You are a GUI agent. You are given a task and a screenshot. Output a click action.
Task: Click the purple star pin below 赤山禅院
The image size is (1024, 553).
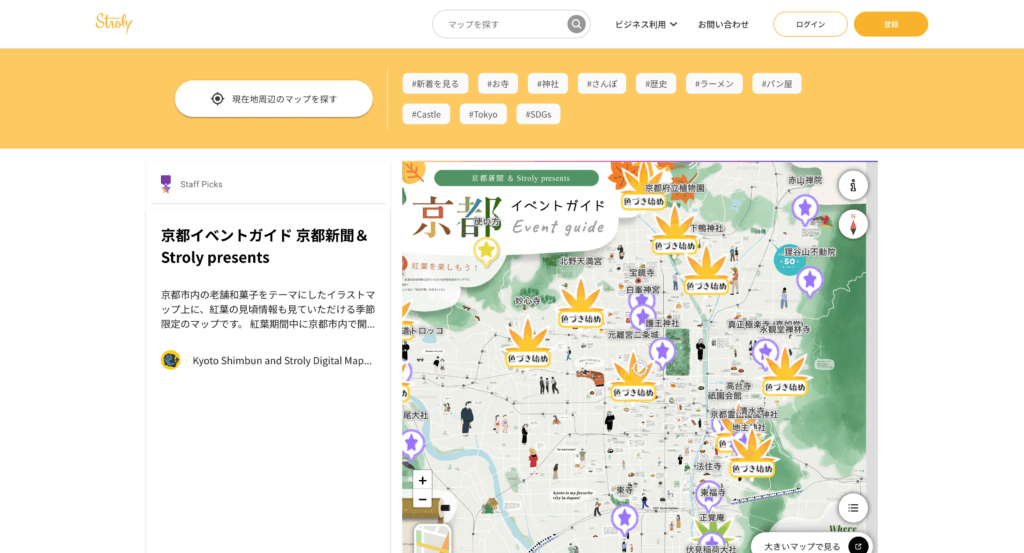point(805,210)
